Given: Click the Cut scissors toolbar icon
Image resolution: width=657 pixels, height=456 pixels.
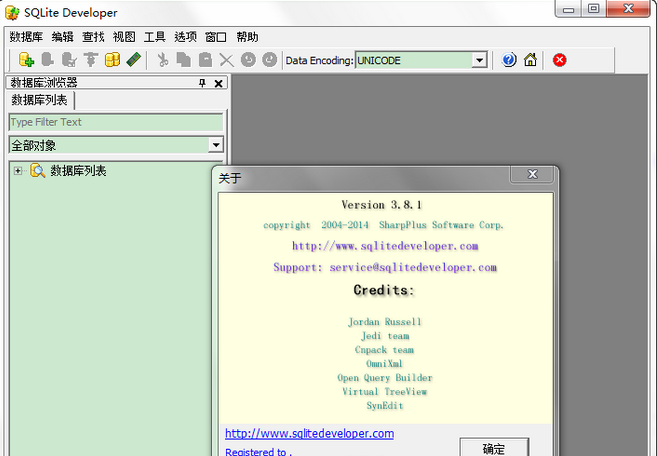Looking at the screenshot, I should click(x=163, y=60).
